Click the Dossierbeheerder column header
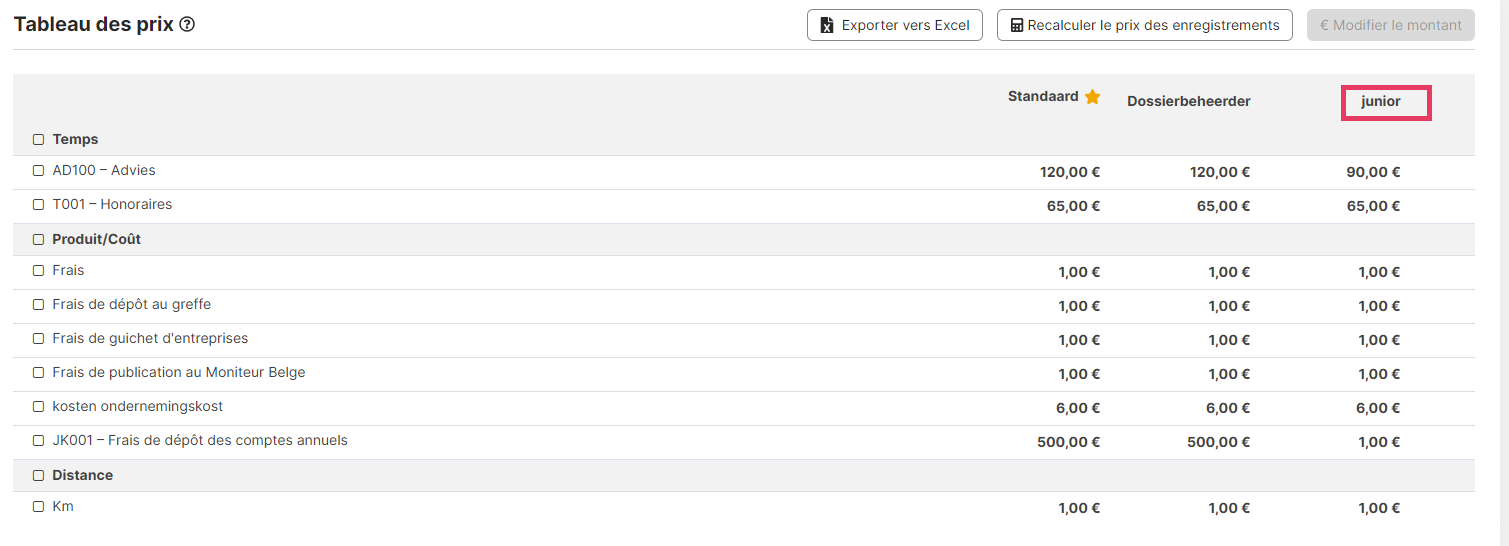This screenshot has width=1509, height=546. coord(1189,101)
